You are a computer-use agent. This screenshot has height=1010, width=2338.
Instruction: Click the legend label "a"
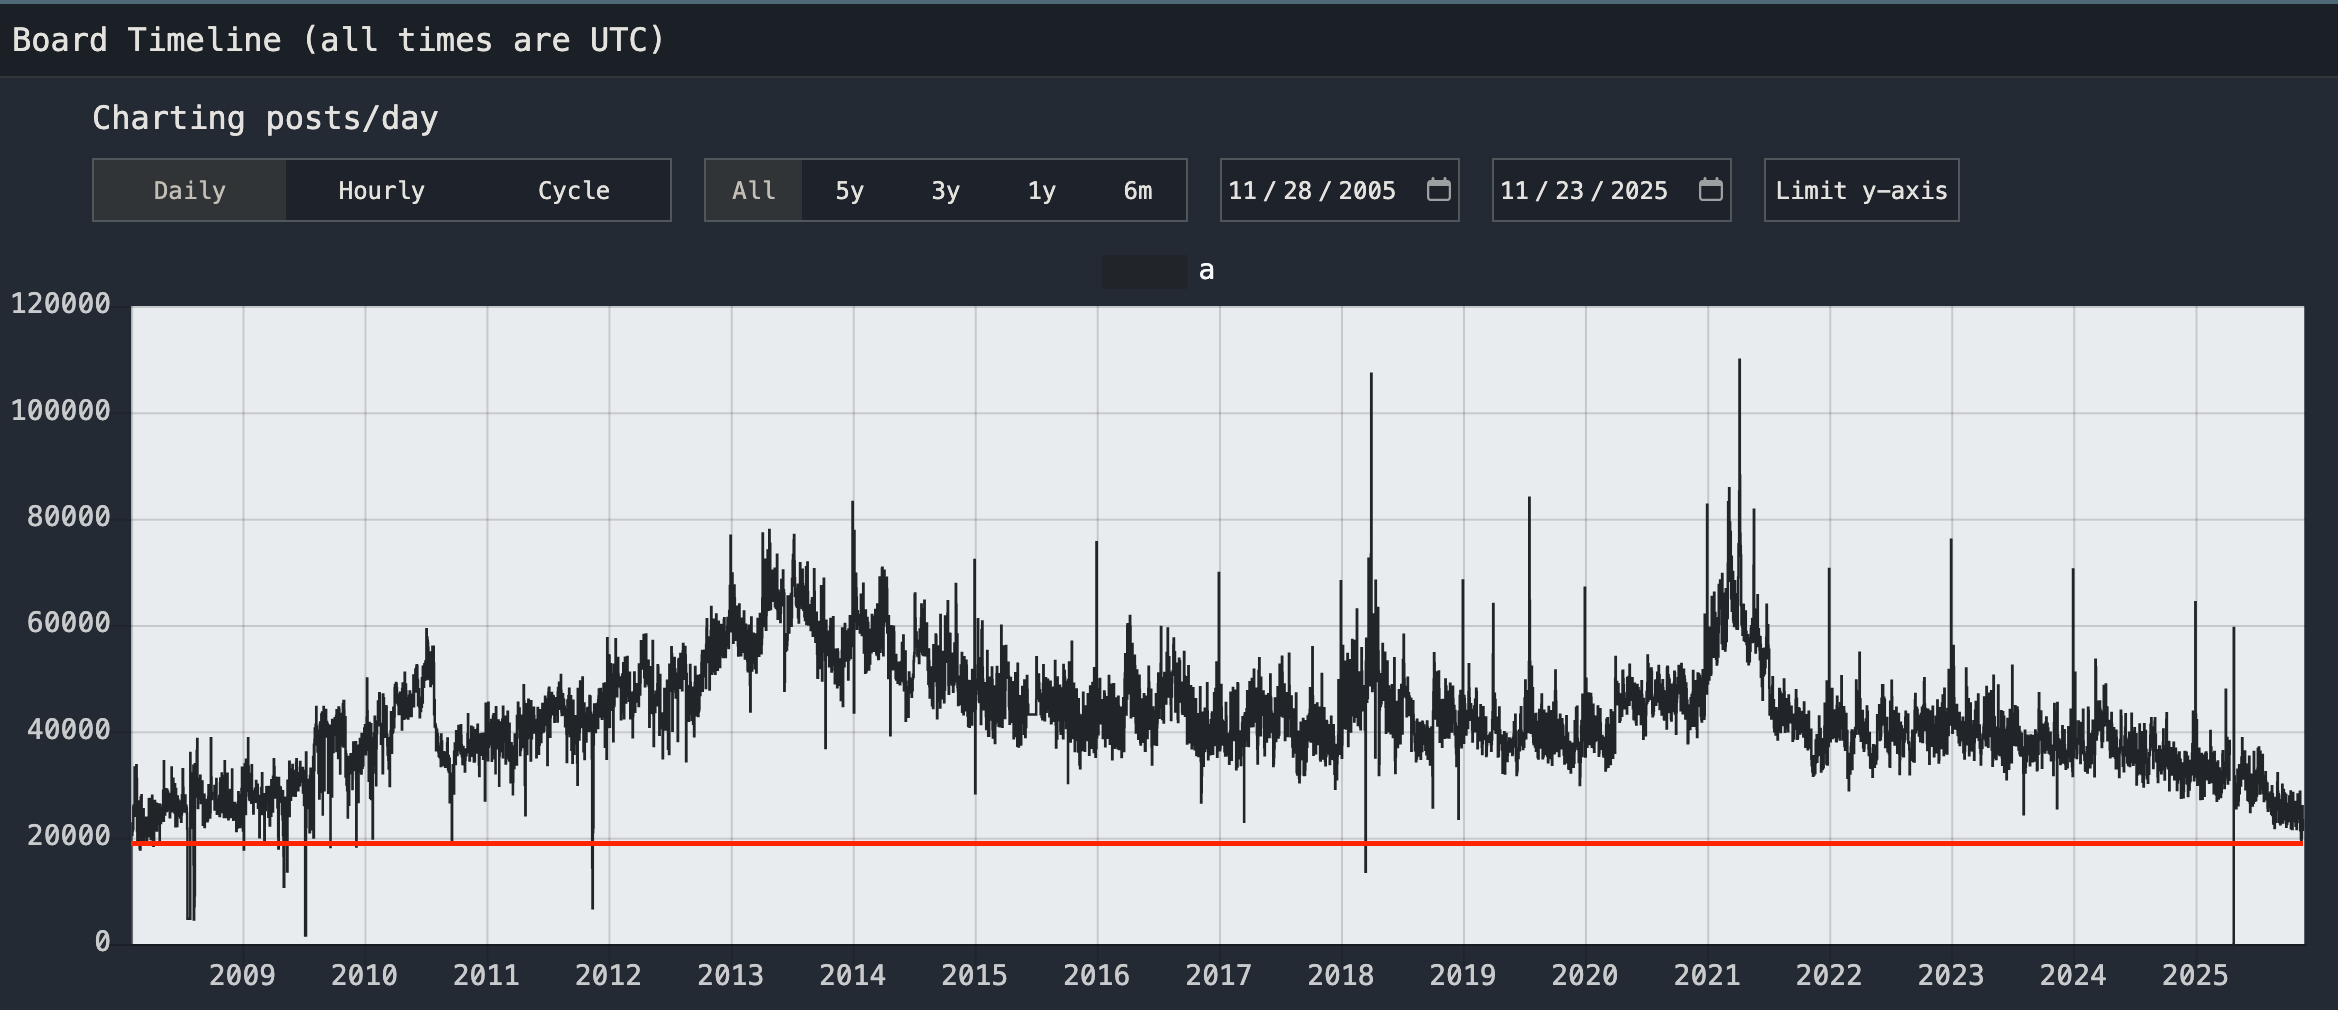(1206, 271)
